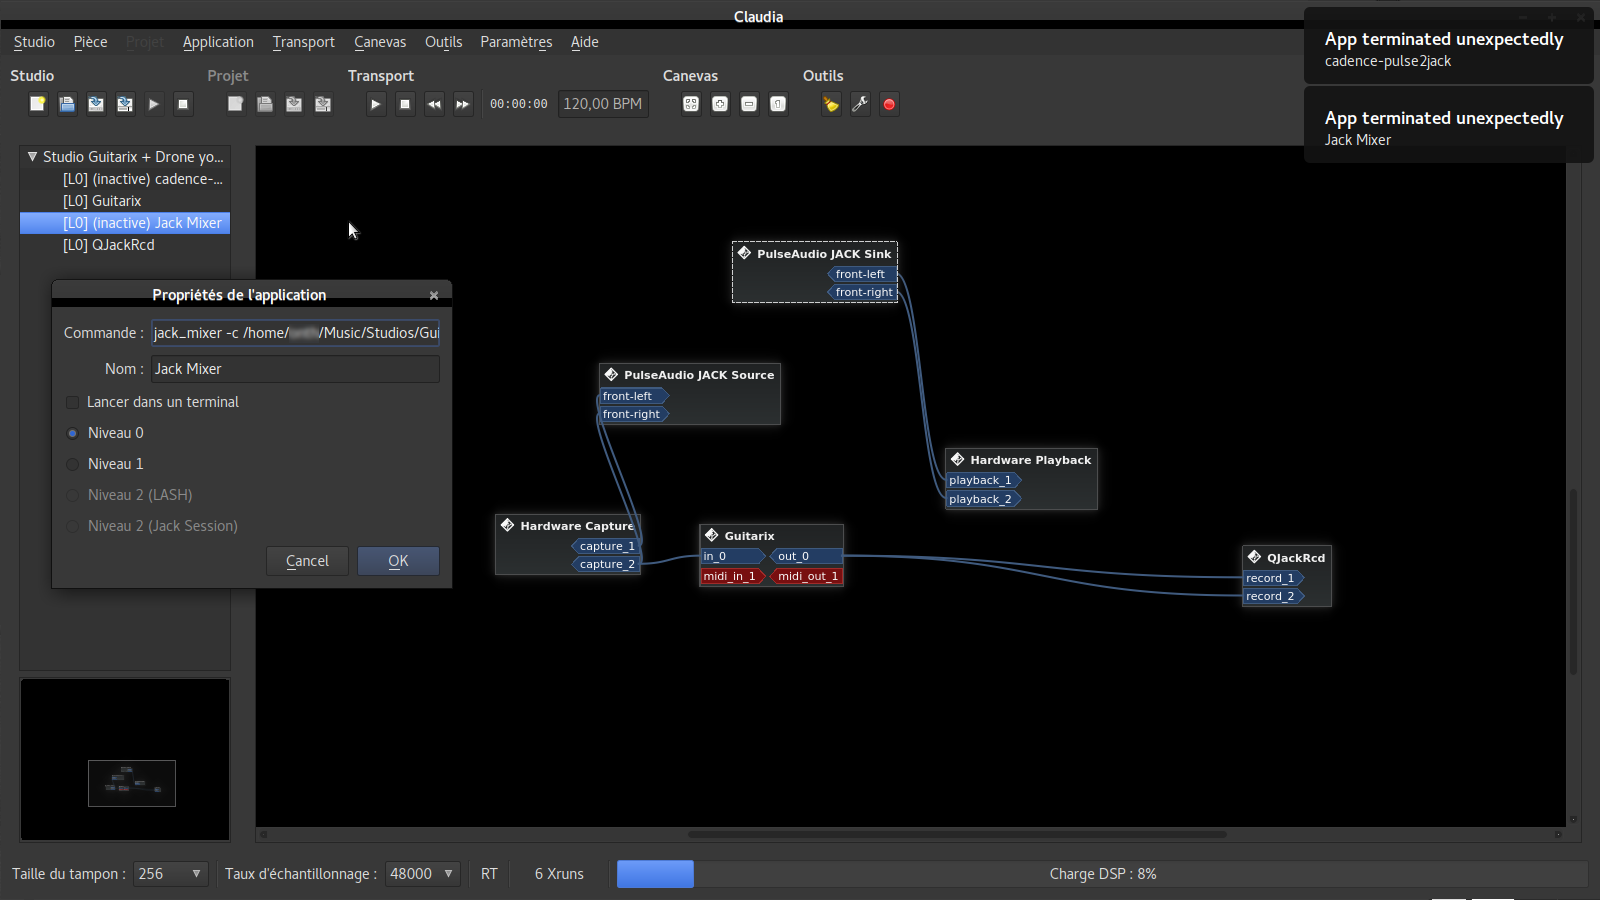Viewport: 1600px width, 900px height.
Task: Click the OK button in properties dialog
Action: pos(398,561)
